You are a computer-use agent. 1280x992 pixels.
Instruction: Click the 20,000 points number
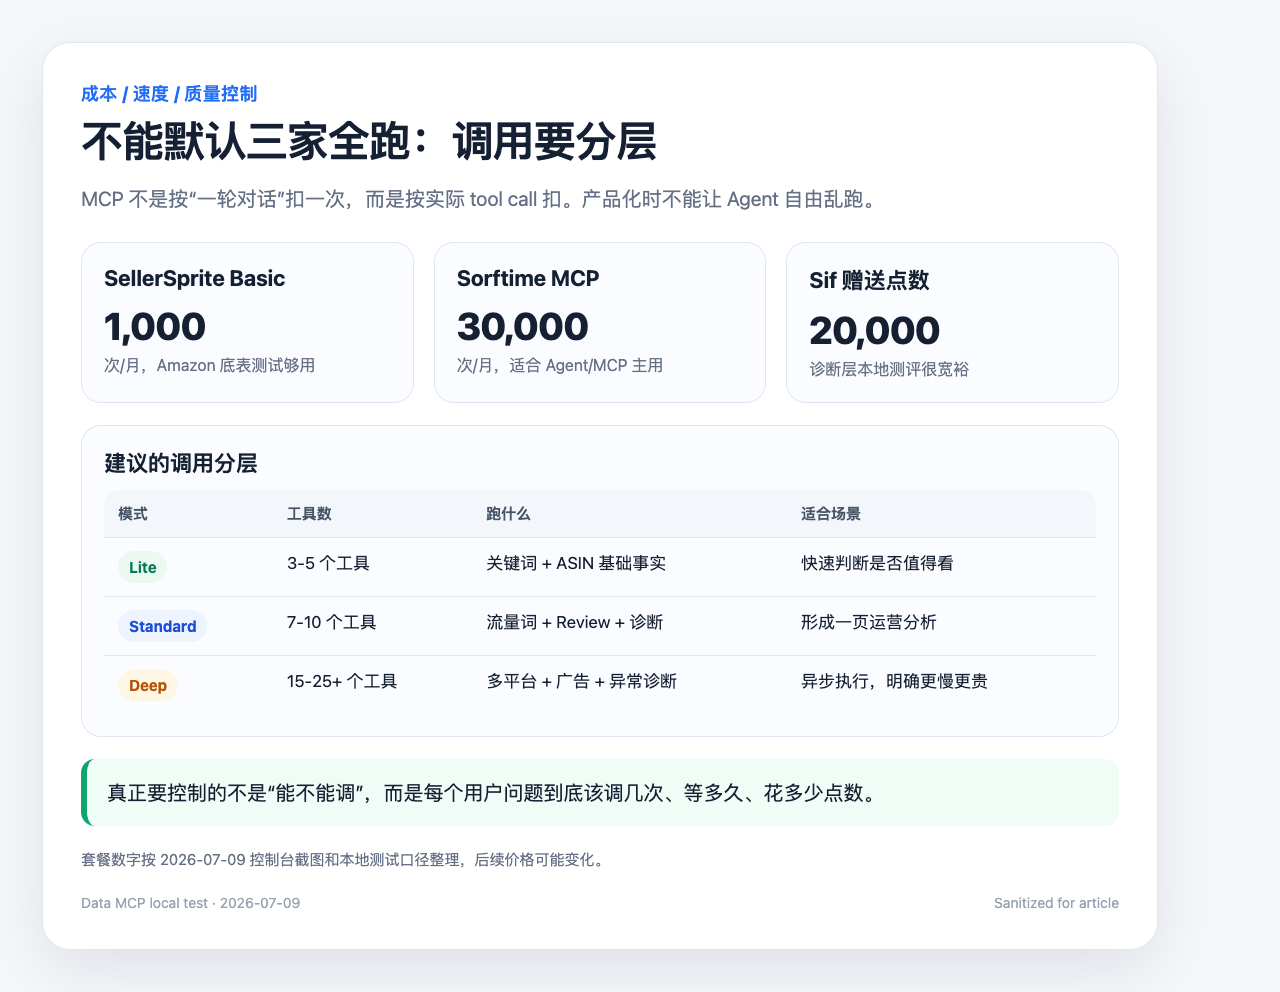(875, 331)
